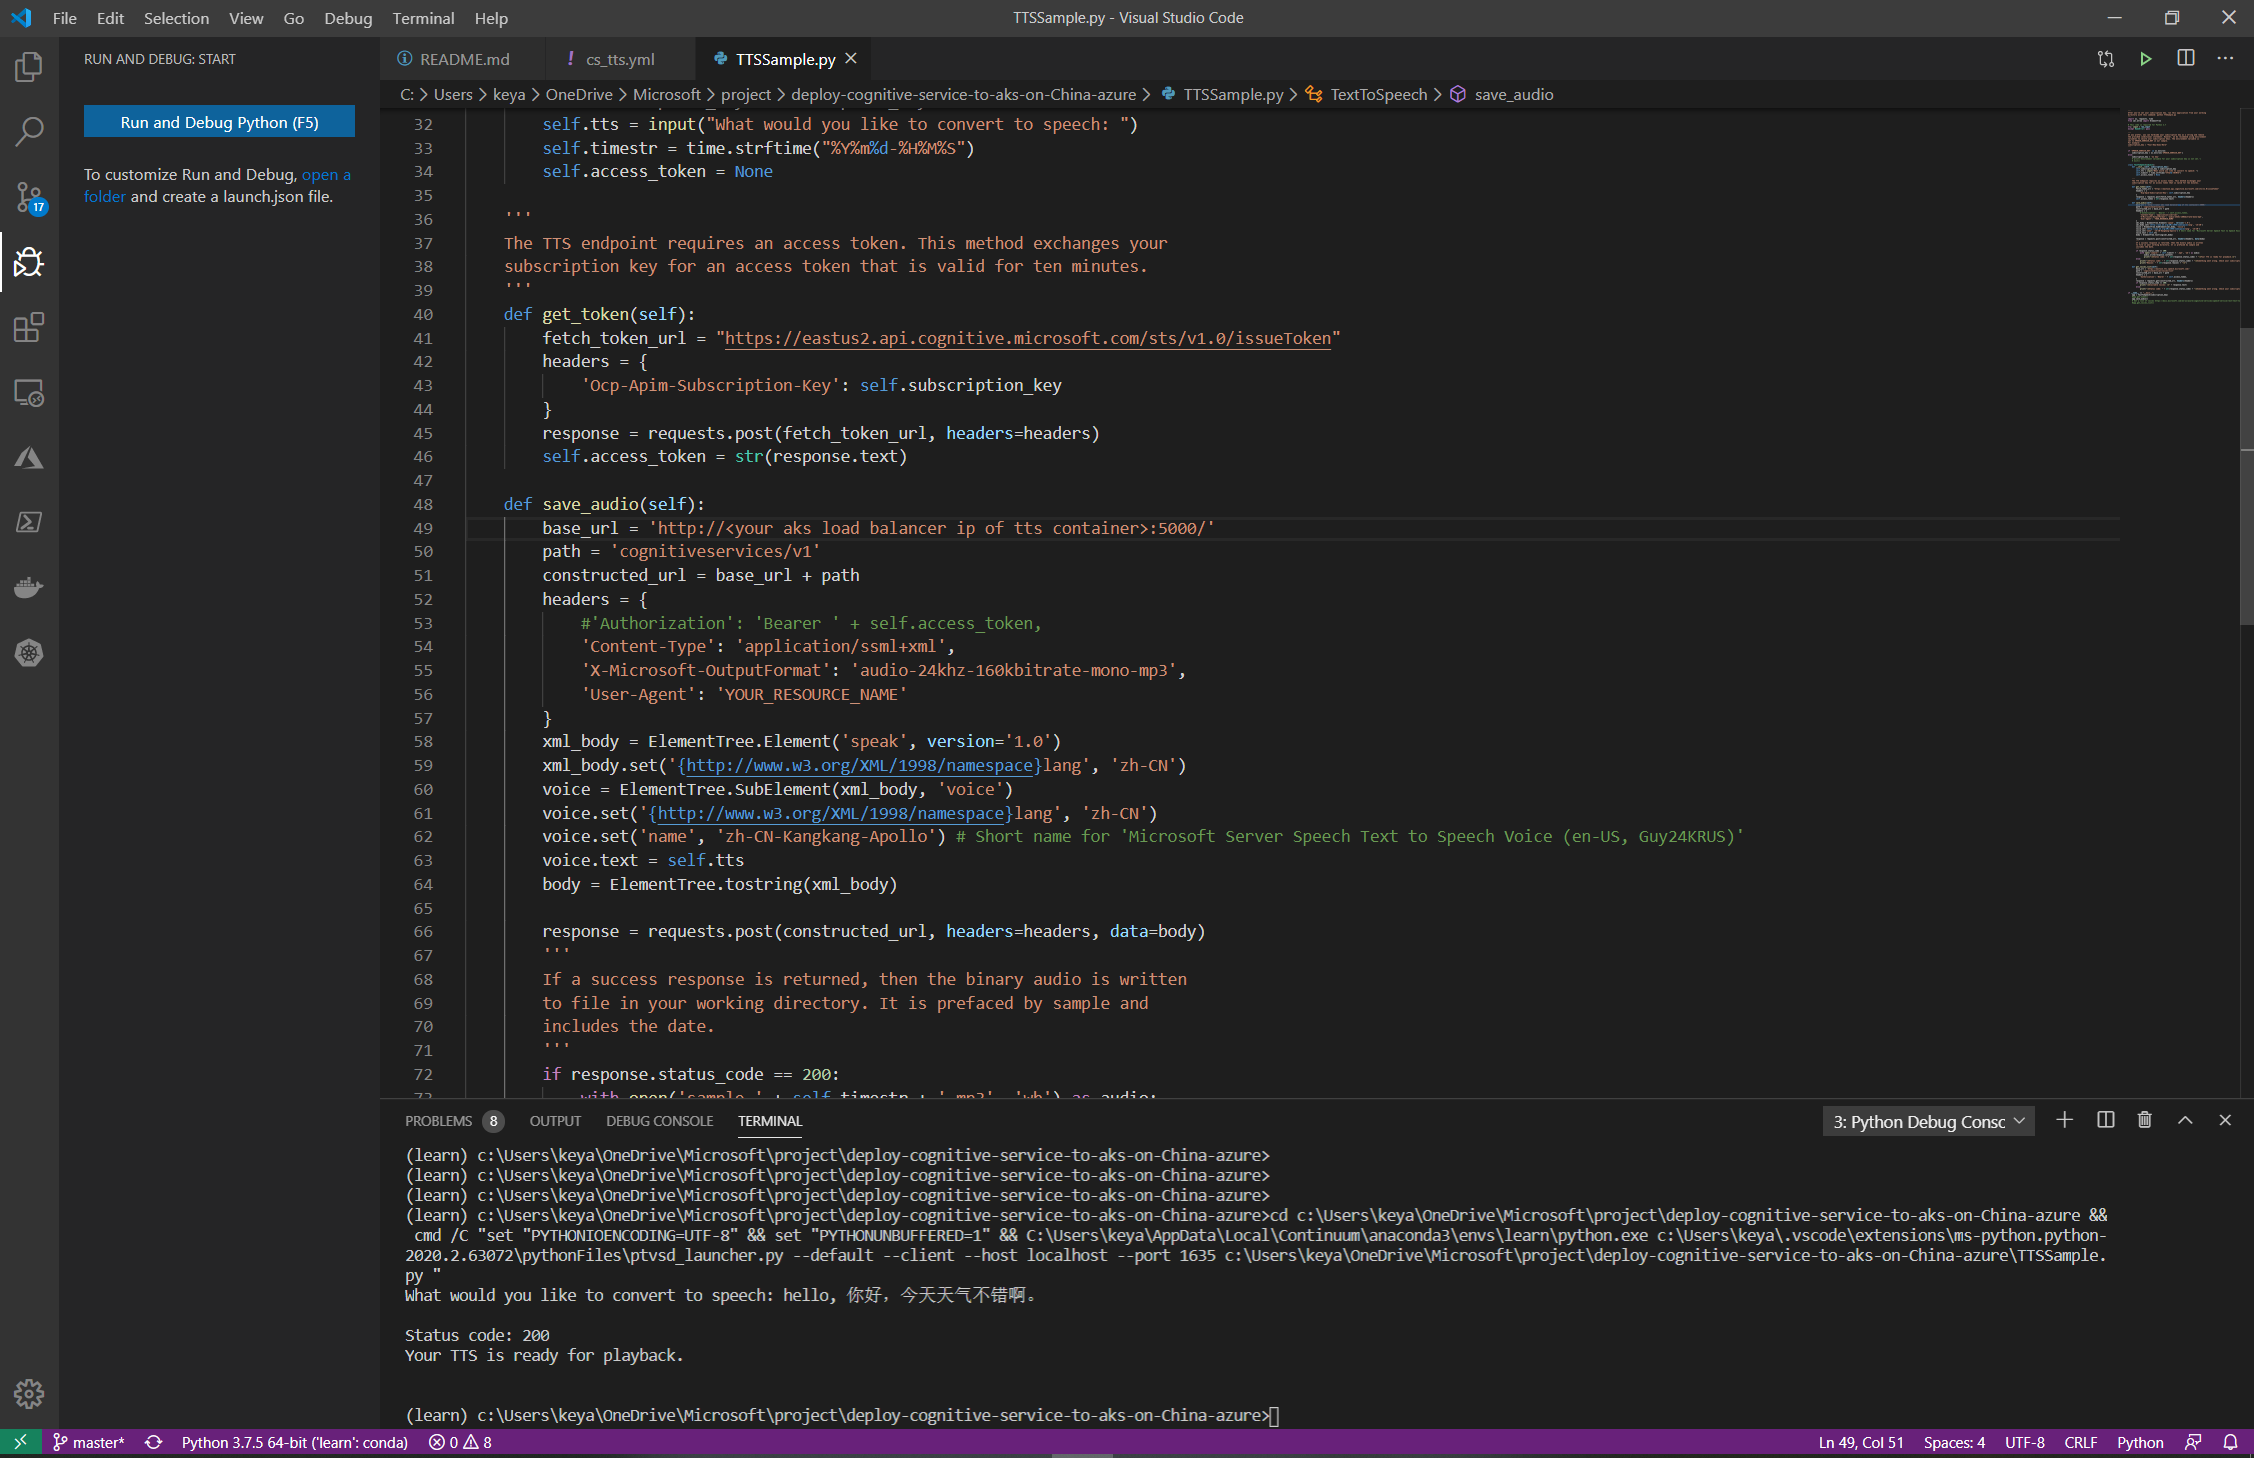Open the Kubernetes view icon
2254x1458 pixels.
click(29, 653)
